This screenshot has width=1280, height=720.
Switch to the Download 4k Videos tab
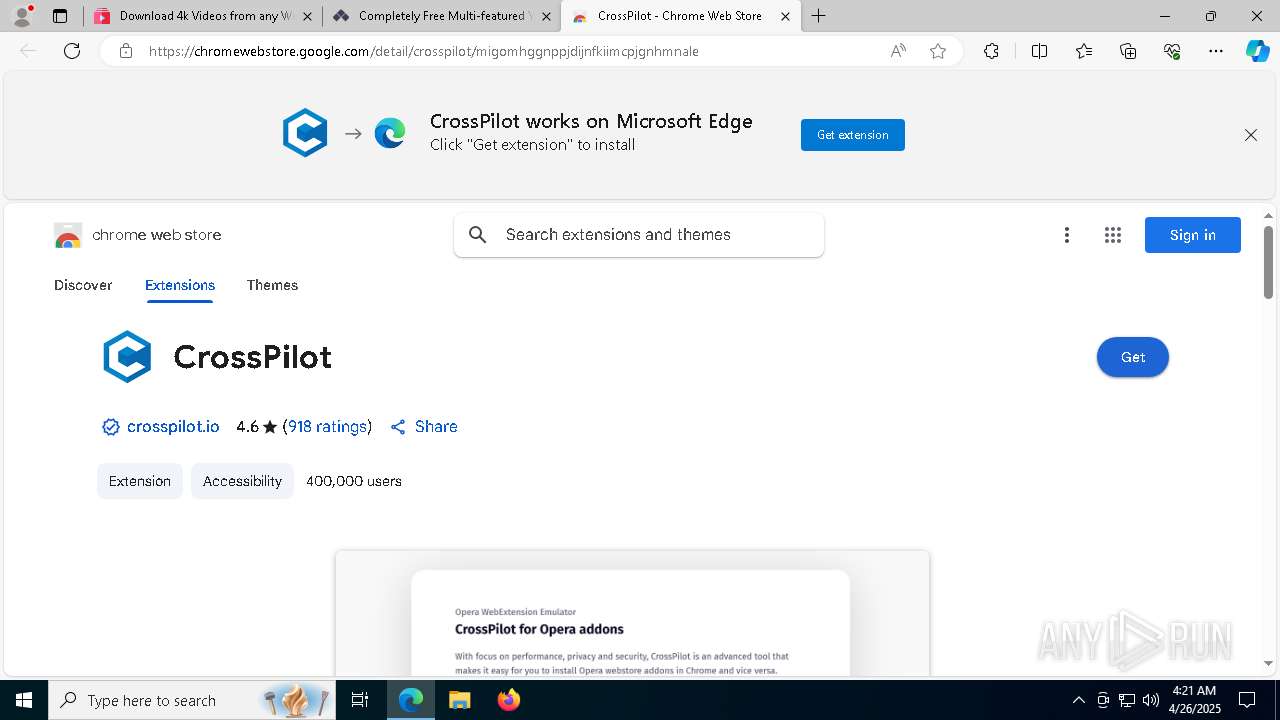pyautogui.click(x=203, y=16)
